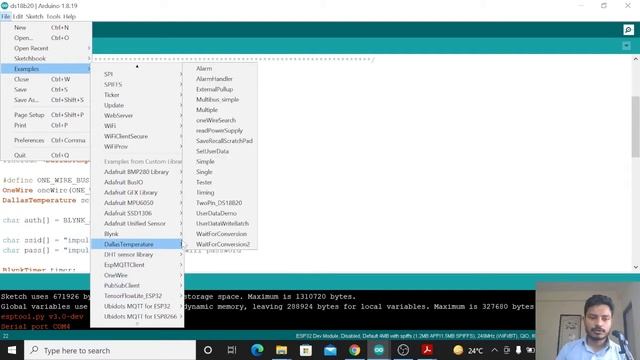Open the oneWireSearch example sketch

(220, 120)
